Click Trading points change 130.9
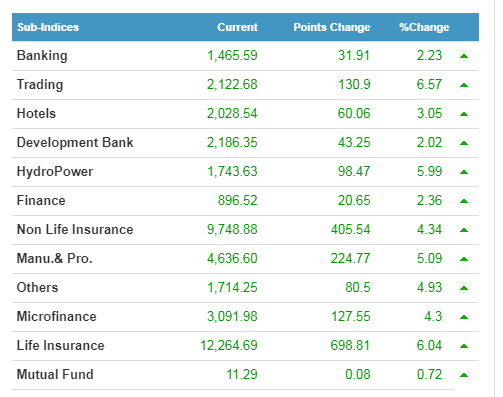 (354, 84)
